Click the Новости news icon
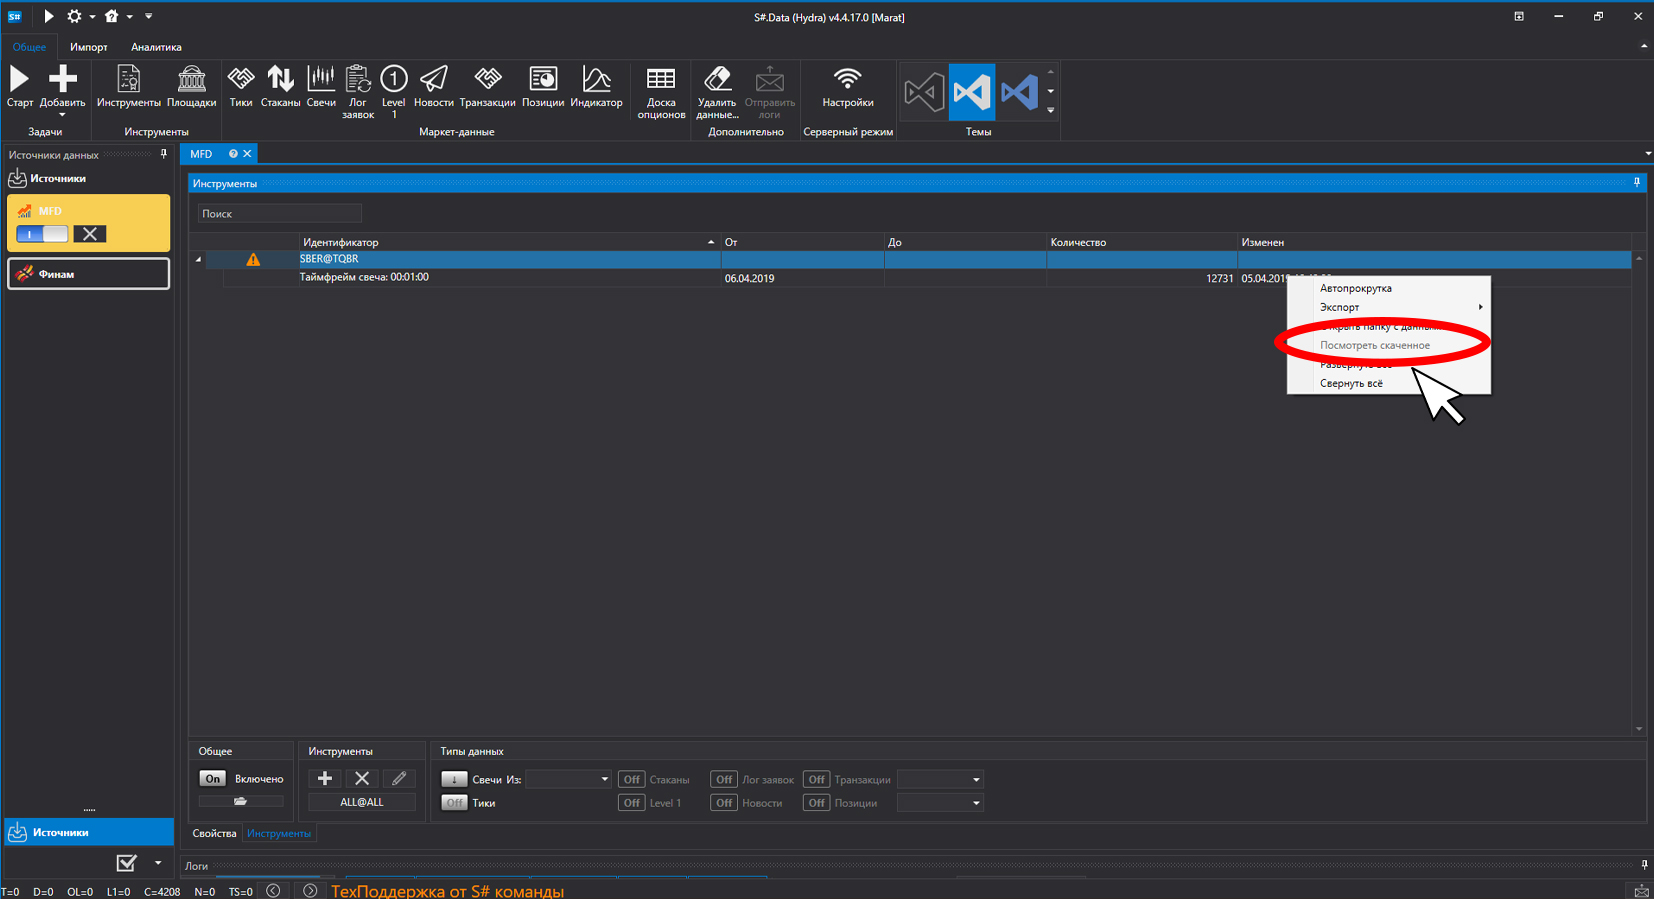The width and height of the screenshot is (1654, 899). click(x=433, y=87)
